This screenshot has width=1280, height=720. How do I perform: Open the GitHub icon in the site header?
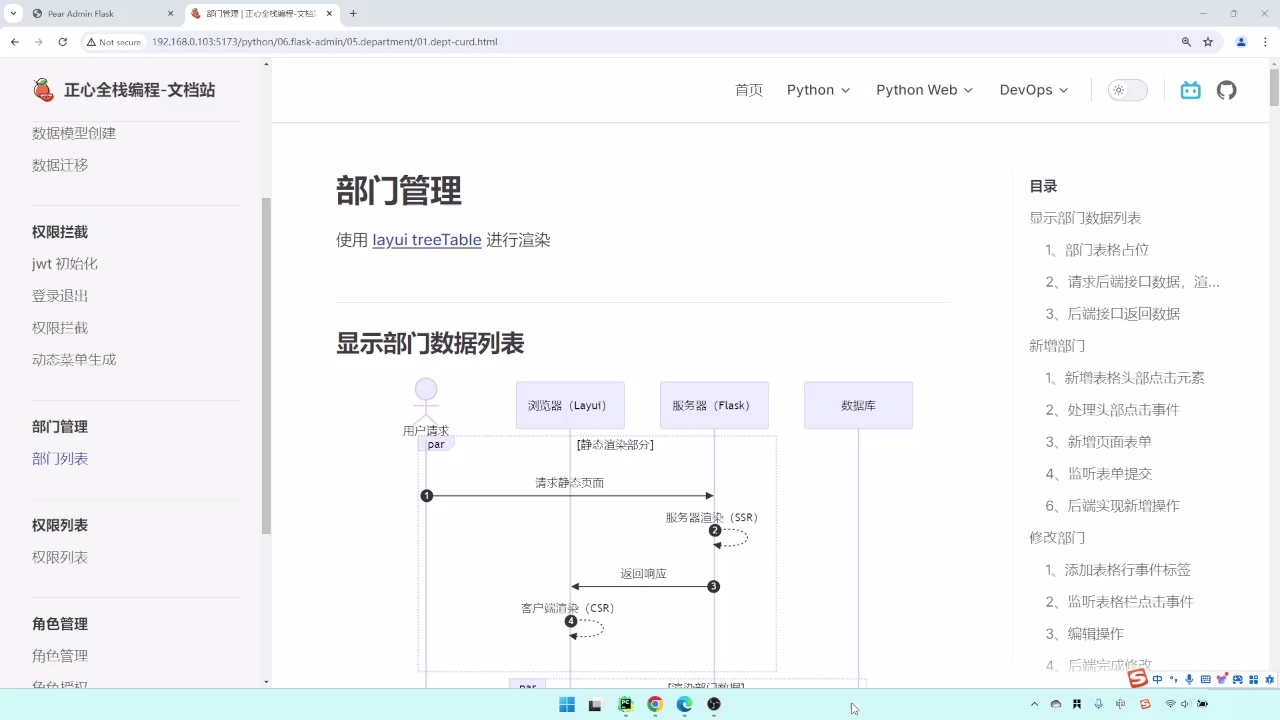coord(1227,90)
